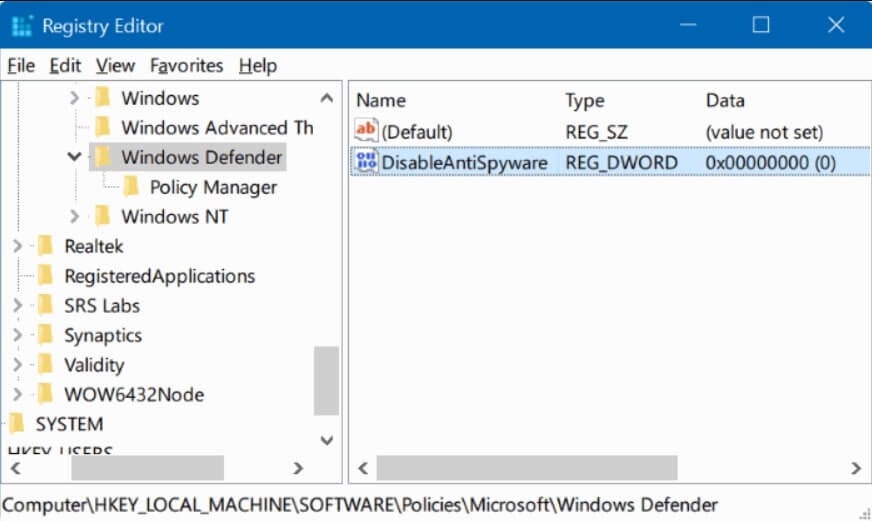Expand the Windows NT key
Viewport: 872px width, 521px height.
pyautogui.click(x=75, y=216)
